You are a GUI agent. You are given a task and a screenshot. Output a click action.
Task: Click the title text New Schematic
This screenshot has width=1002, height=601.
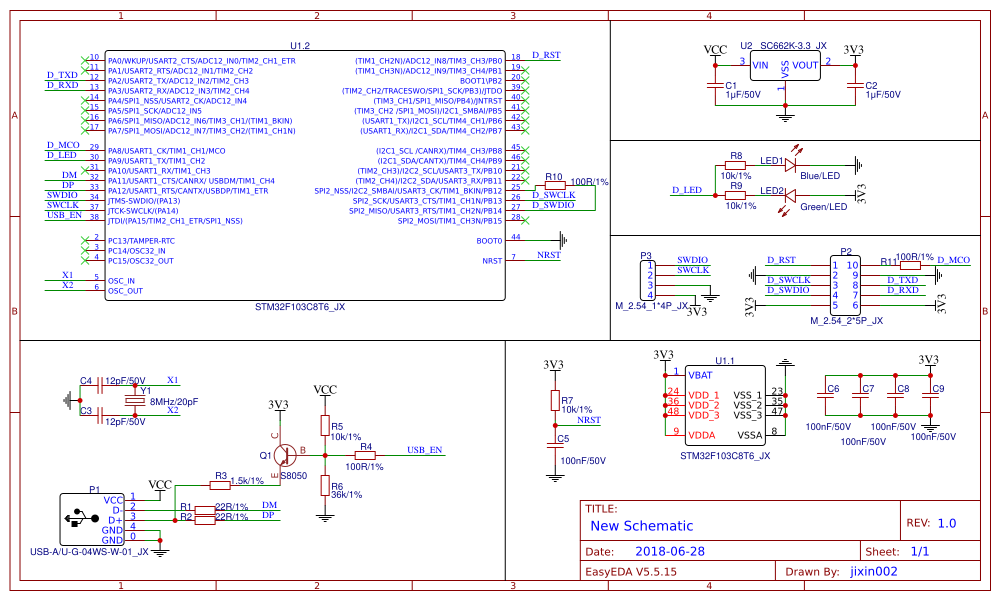[642, 526]
